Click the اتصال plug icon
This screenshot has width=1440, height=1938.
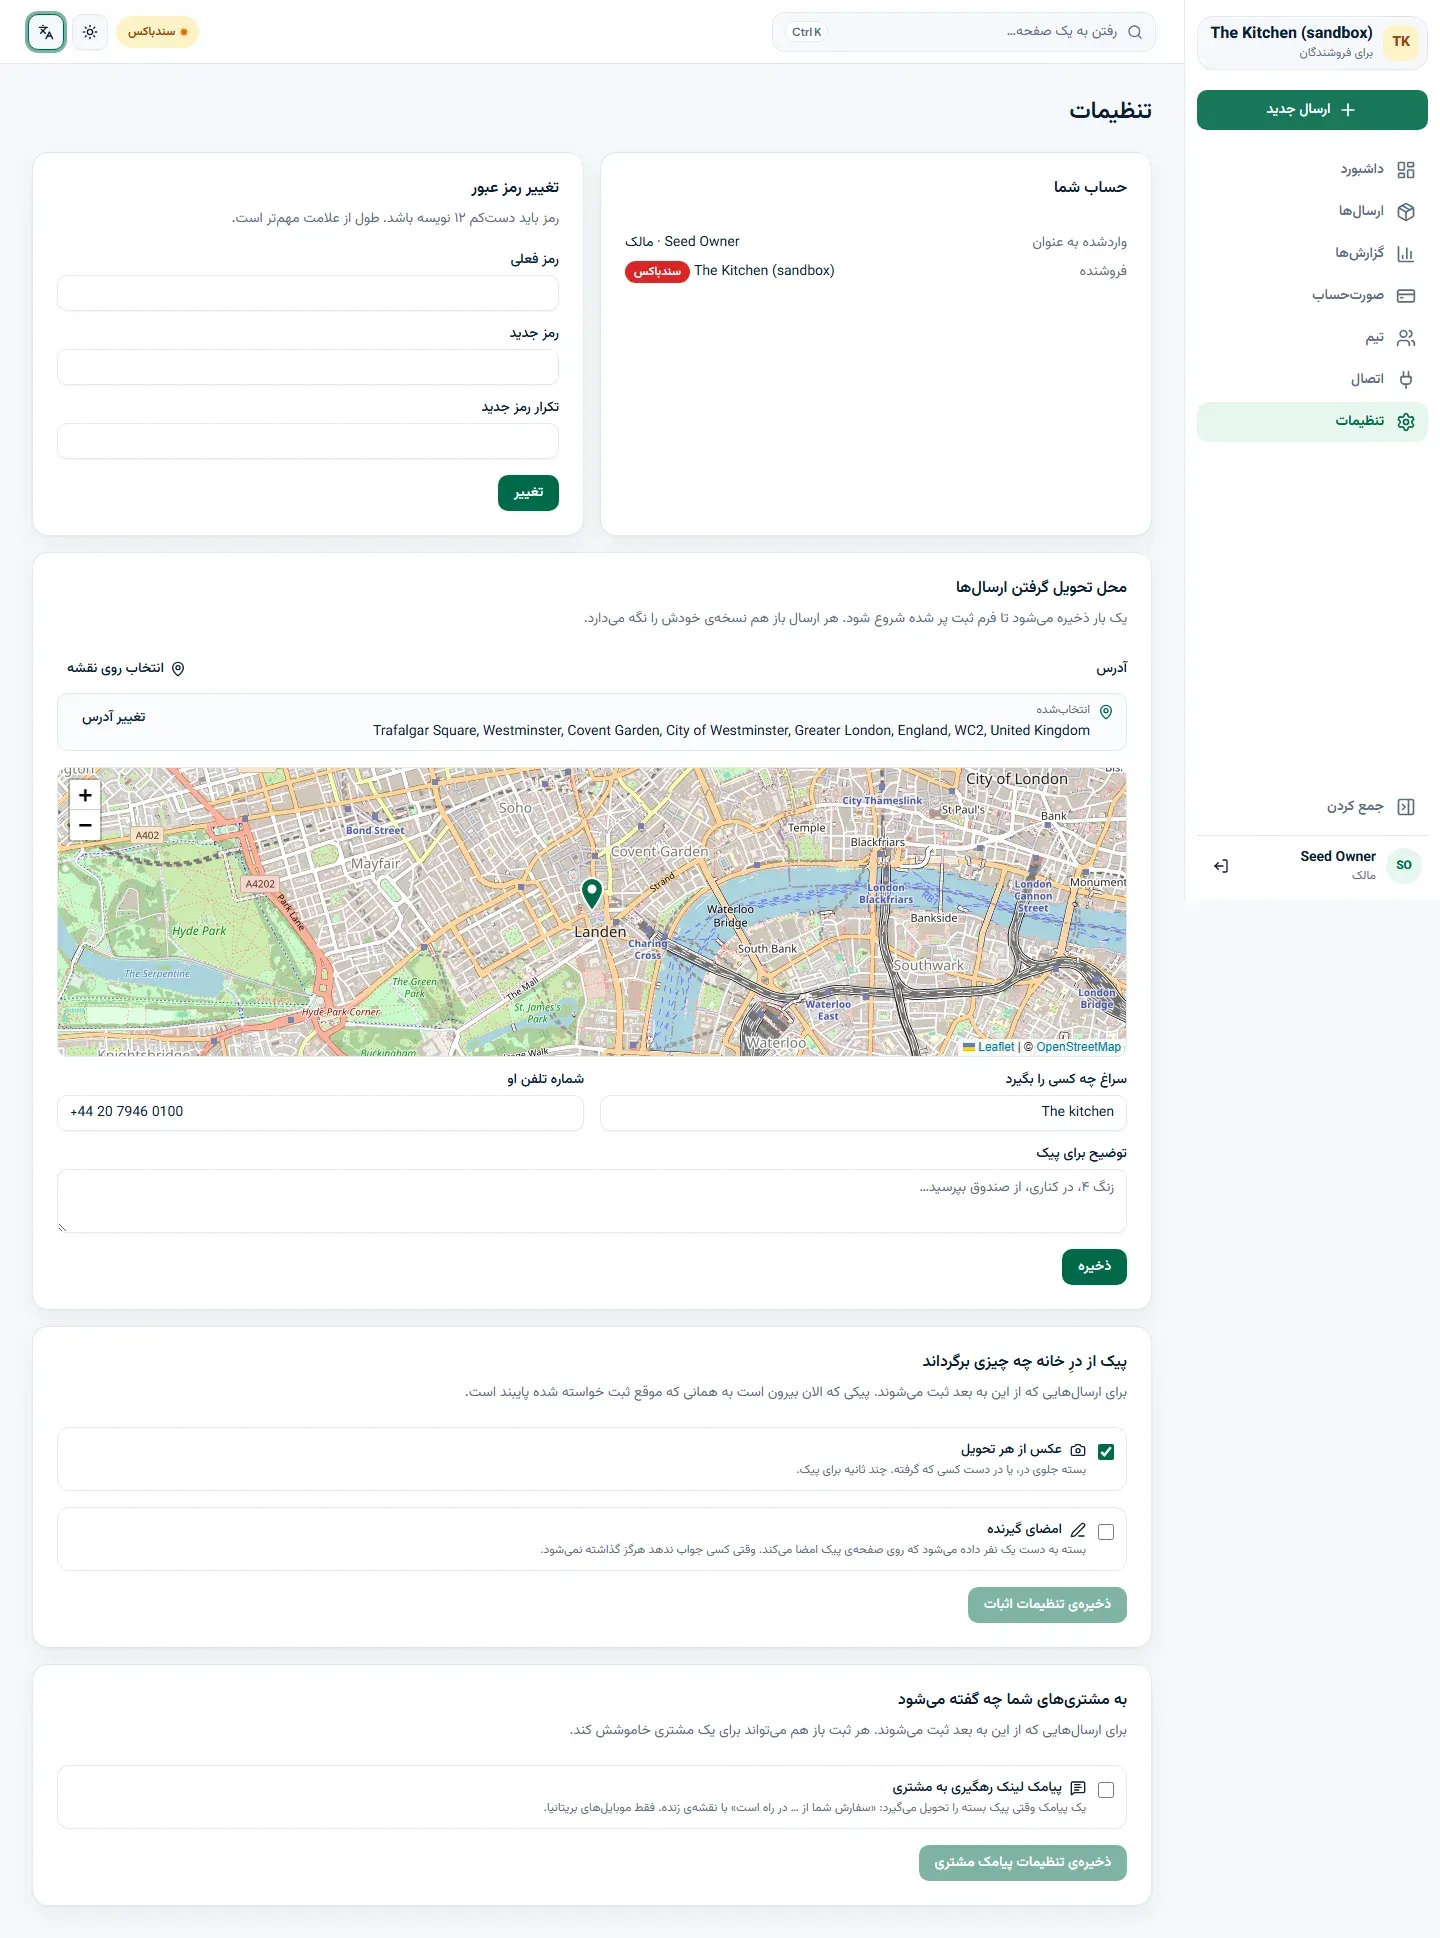click(x=1406, y=380)
